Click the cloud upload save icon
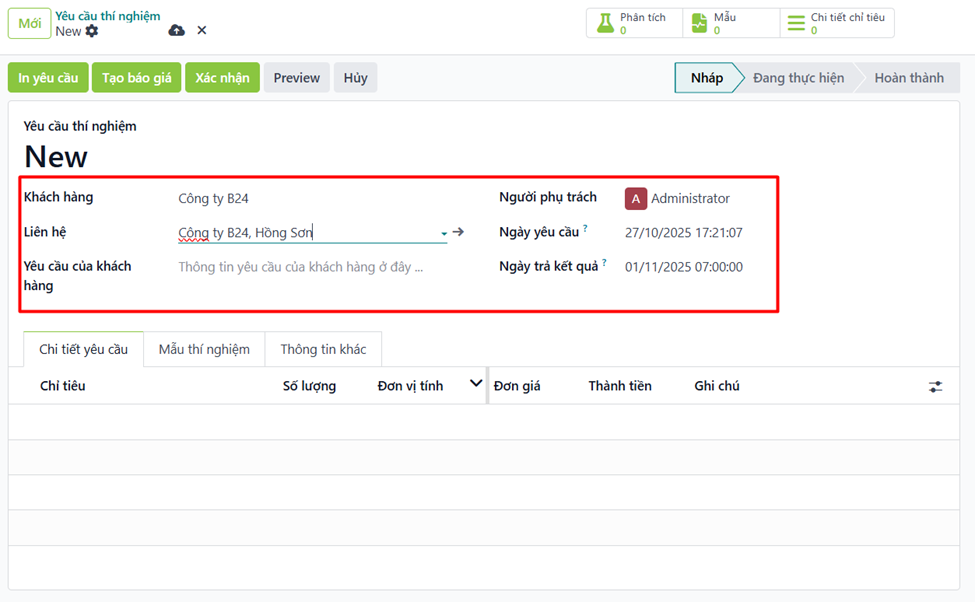975x602 pixels. (x=177, y=31)
